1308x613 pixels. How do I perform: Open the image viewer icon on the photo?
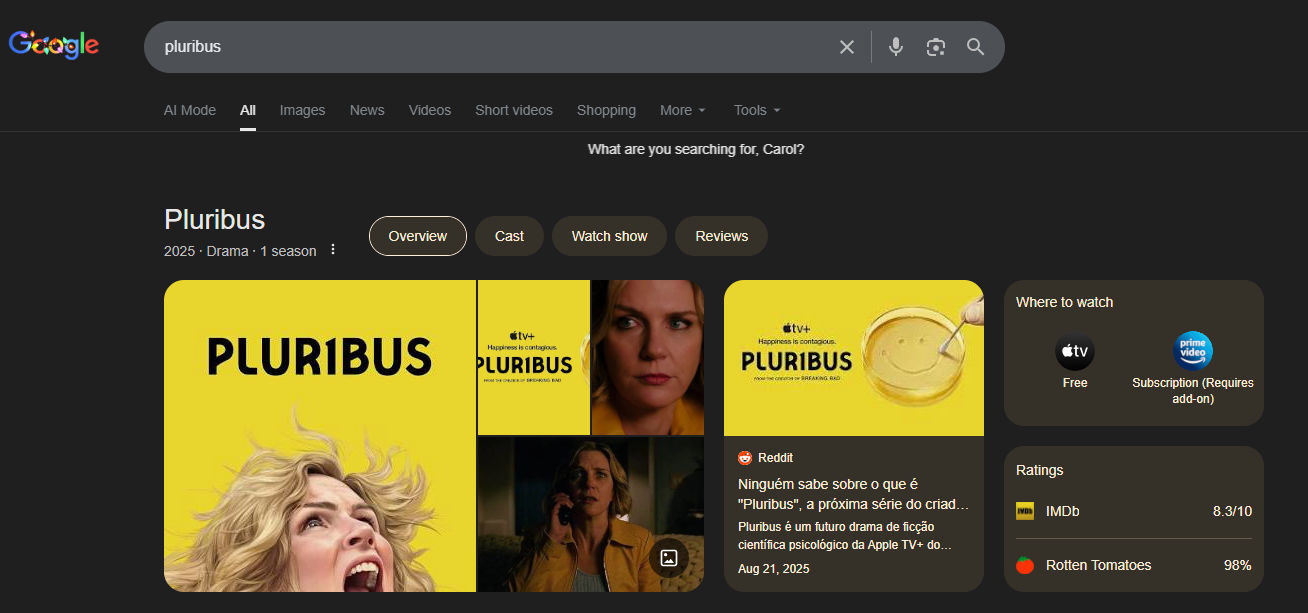(668, 560)
